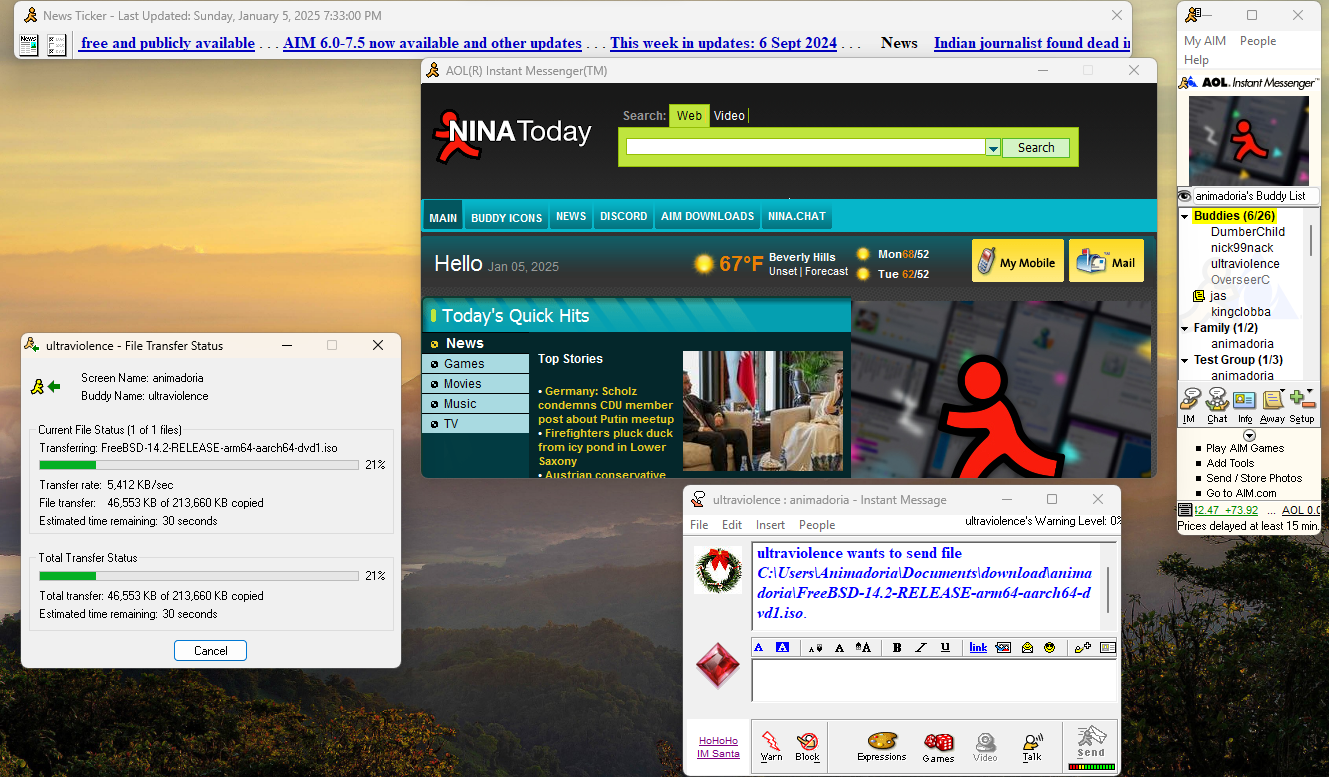
Task: Click the total transfer progress bar
Action: pyautogui.click(x=199, y=576)
